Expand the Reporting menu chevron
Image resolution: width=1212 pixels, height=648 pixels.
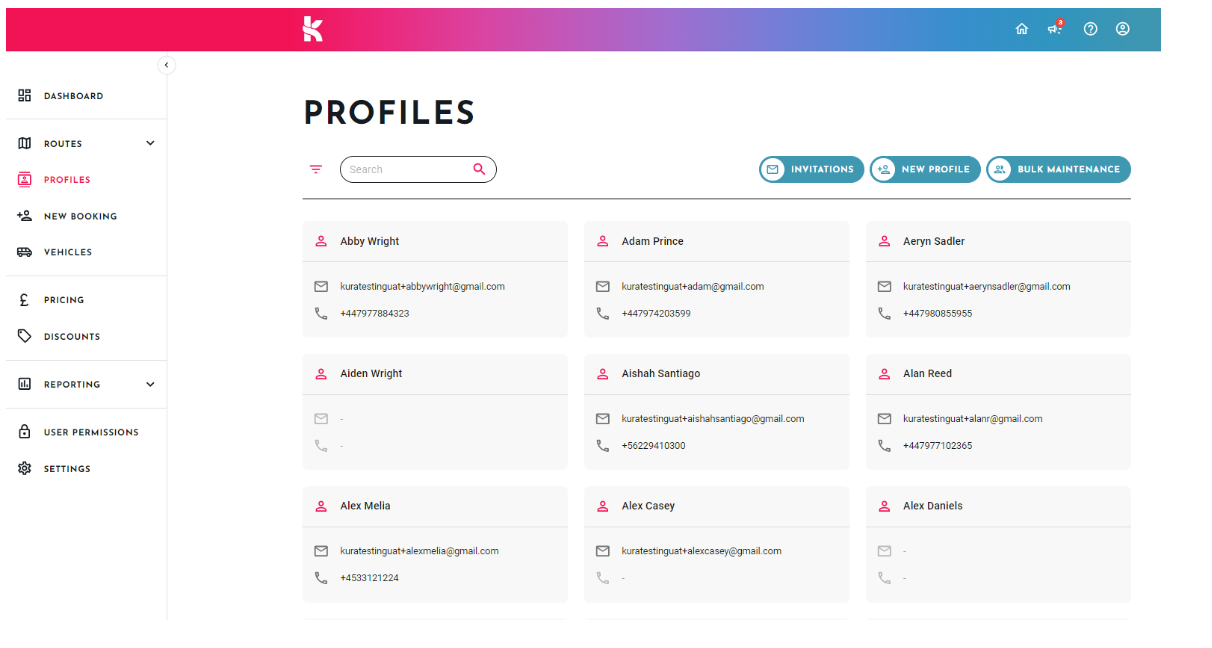(150, 384)
